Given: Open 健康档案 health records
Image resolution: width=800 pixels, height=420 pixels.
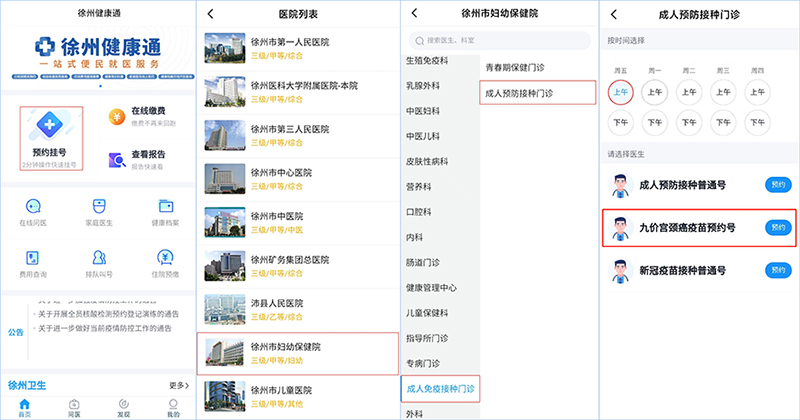Looking at the screenshot, I should click(x=165, y=212).
